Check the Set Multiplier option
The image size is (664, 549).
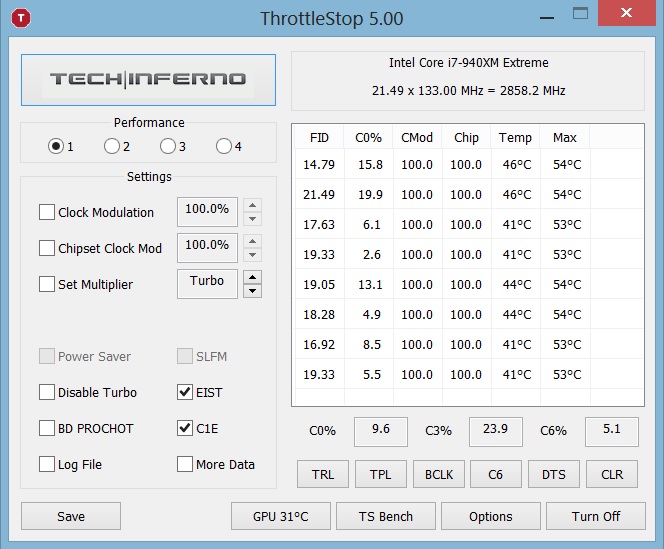47,284
